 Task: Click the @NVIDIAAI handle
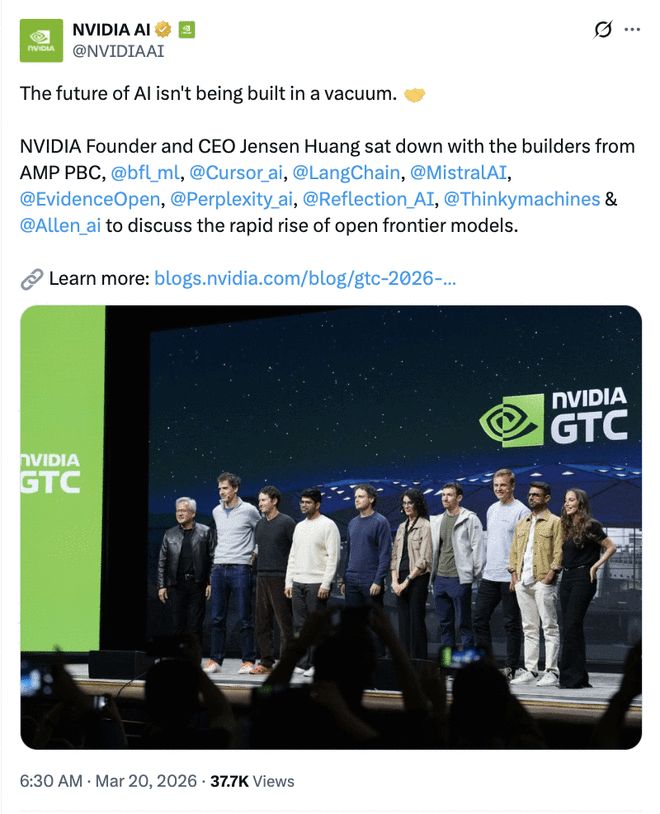coord(119,50)
